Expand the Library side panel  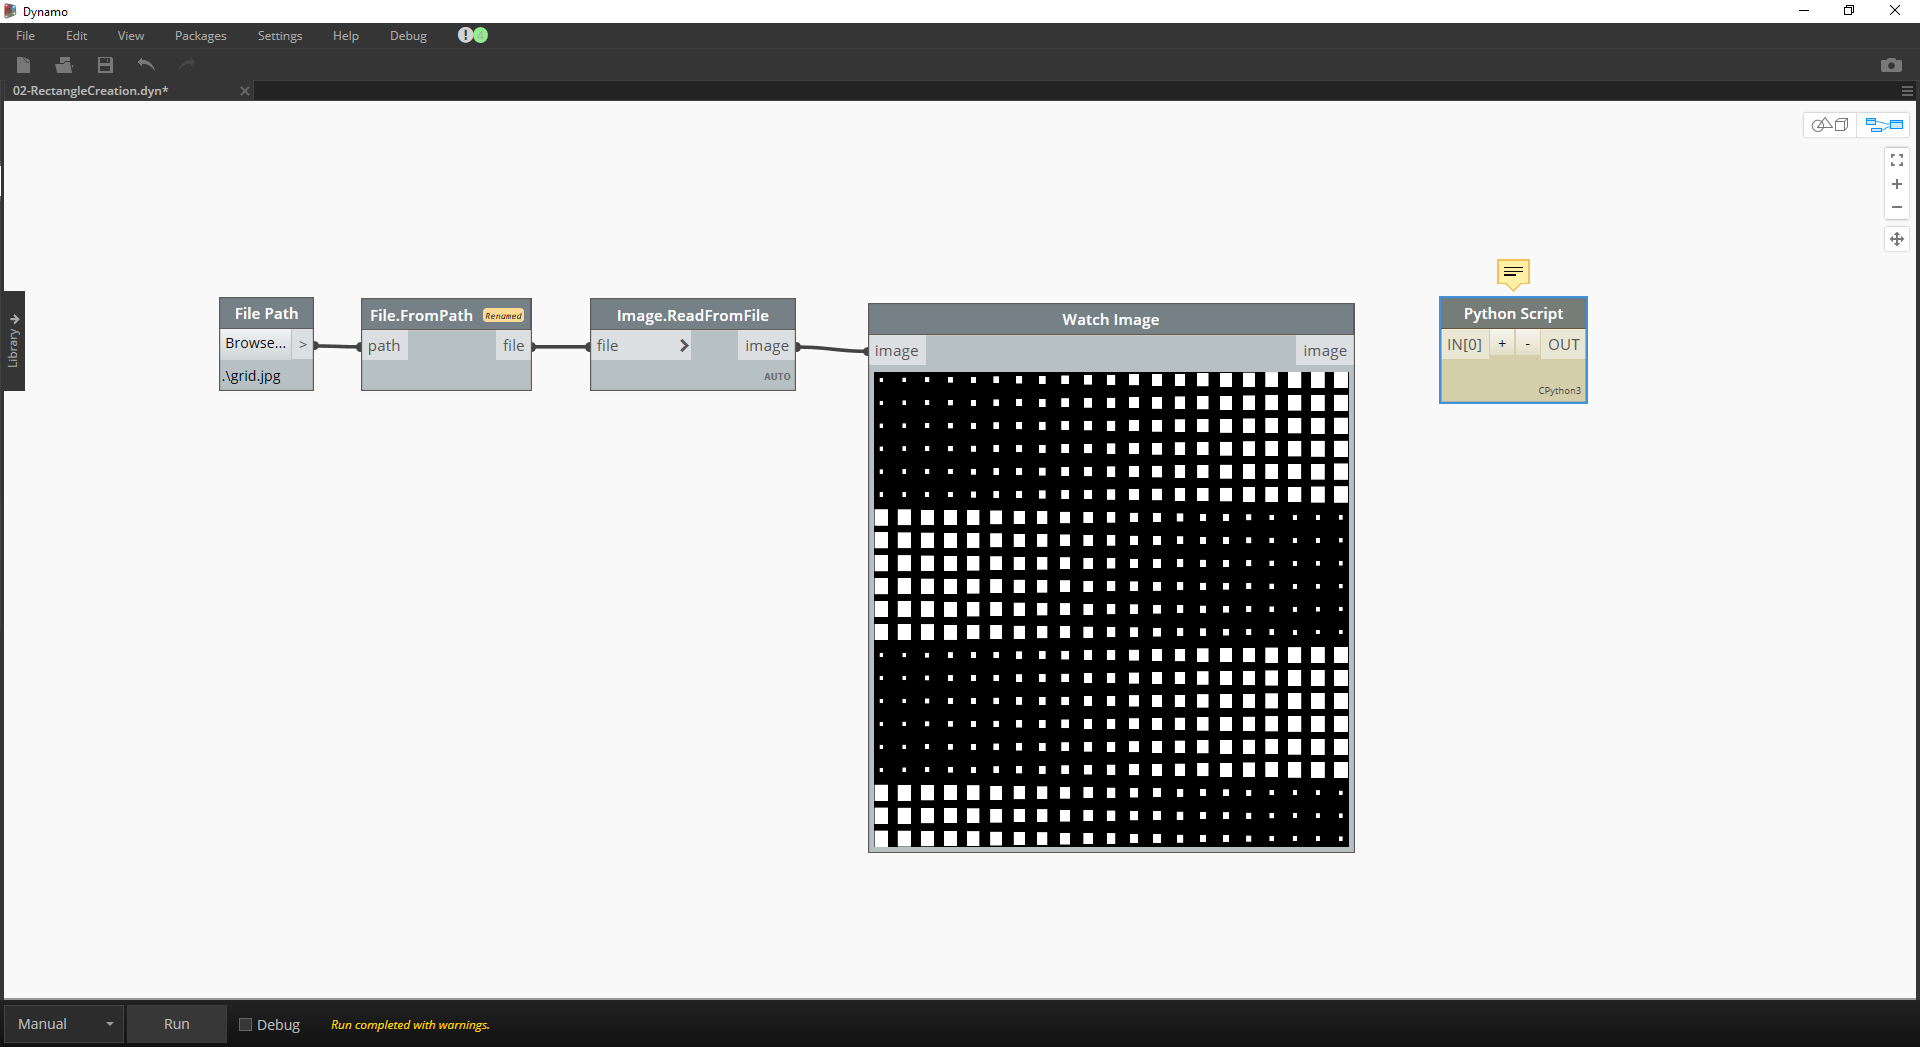[14, 341]
